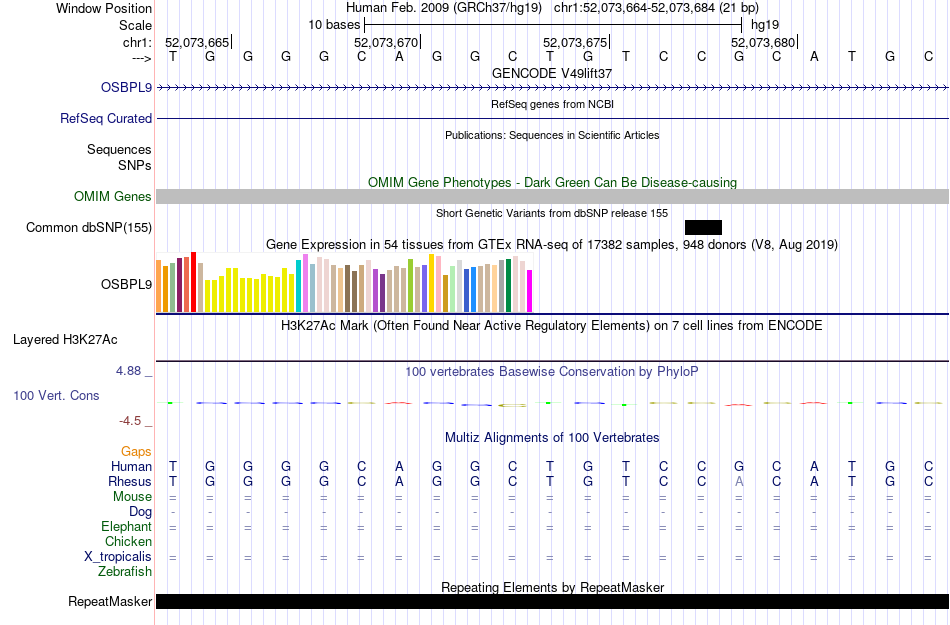Click the chr1: ruler label
This screenshot has height=625, width=950.
[137, 42]
